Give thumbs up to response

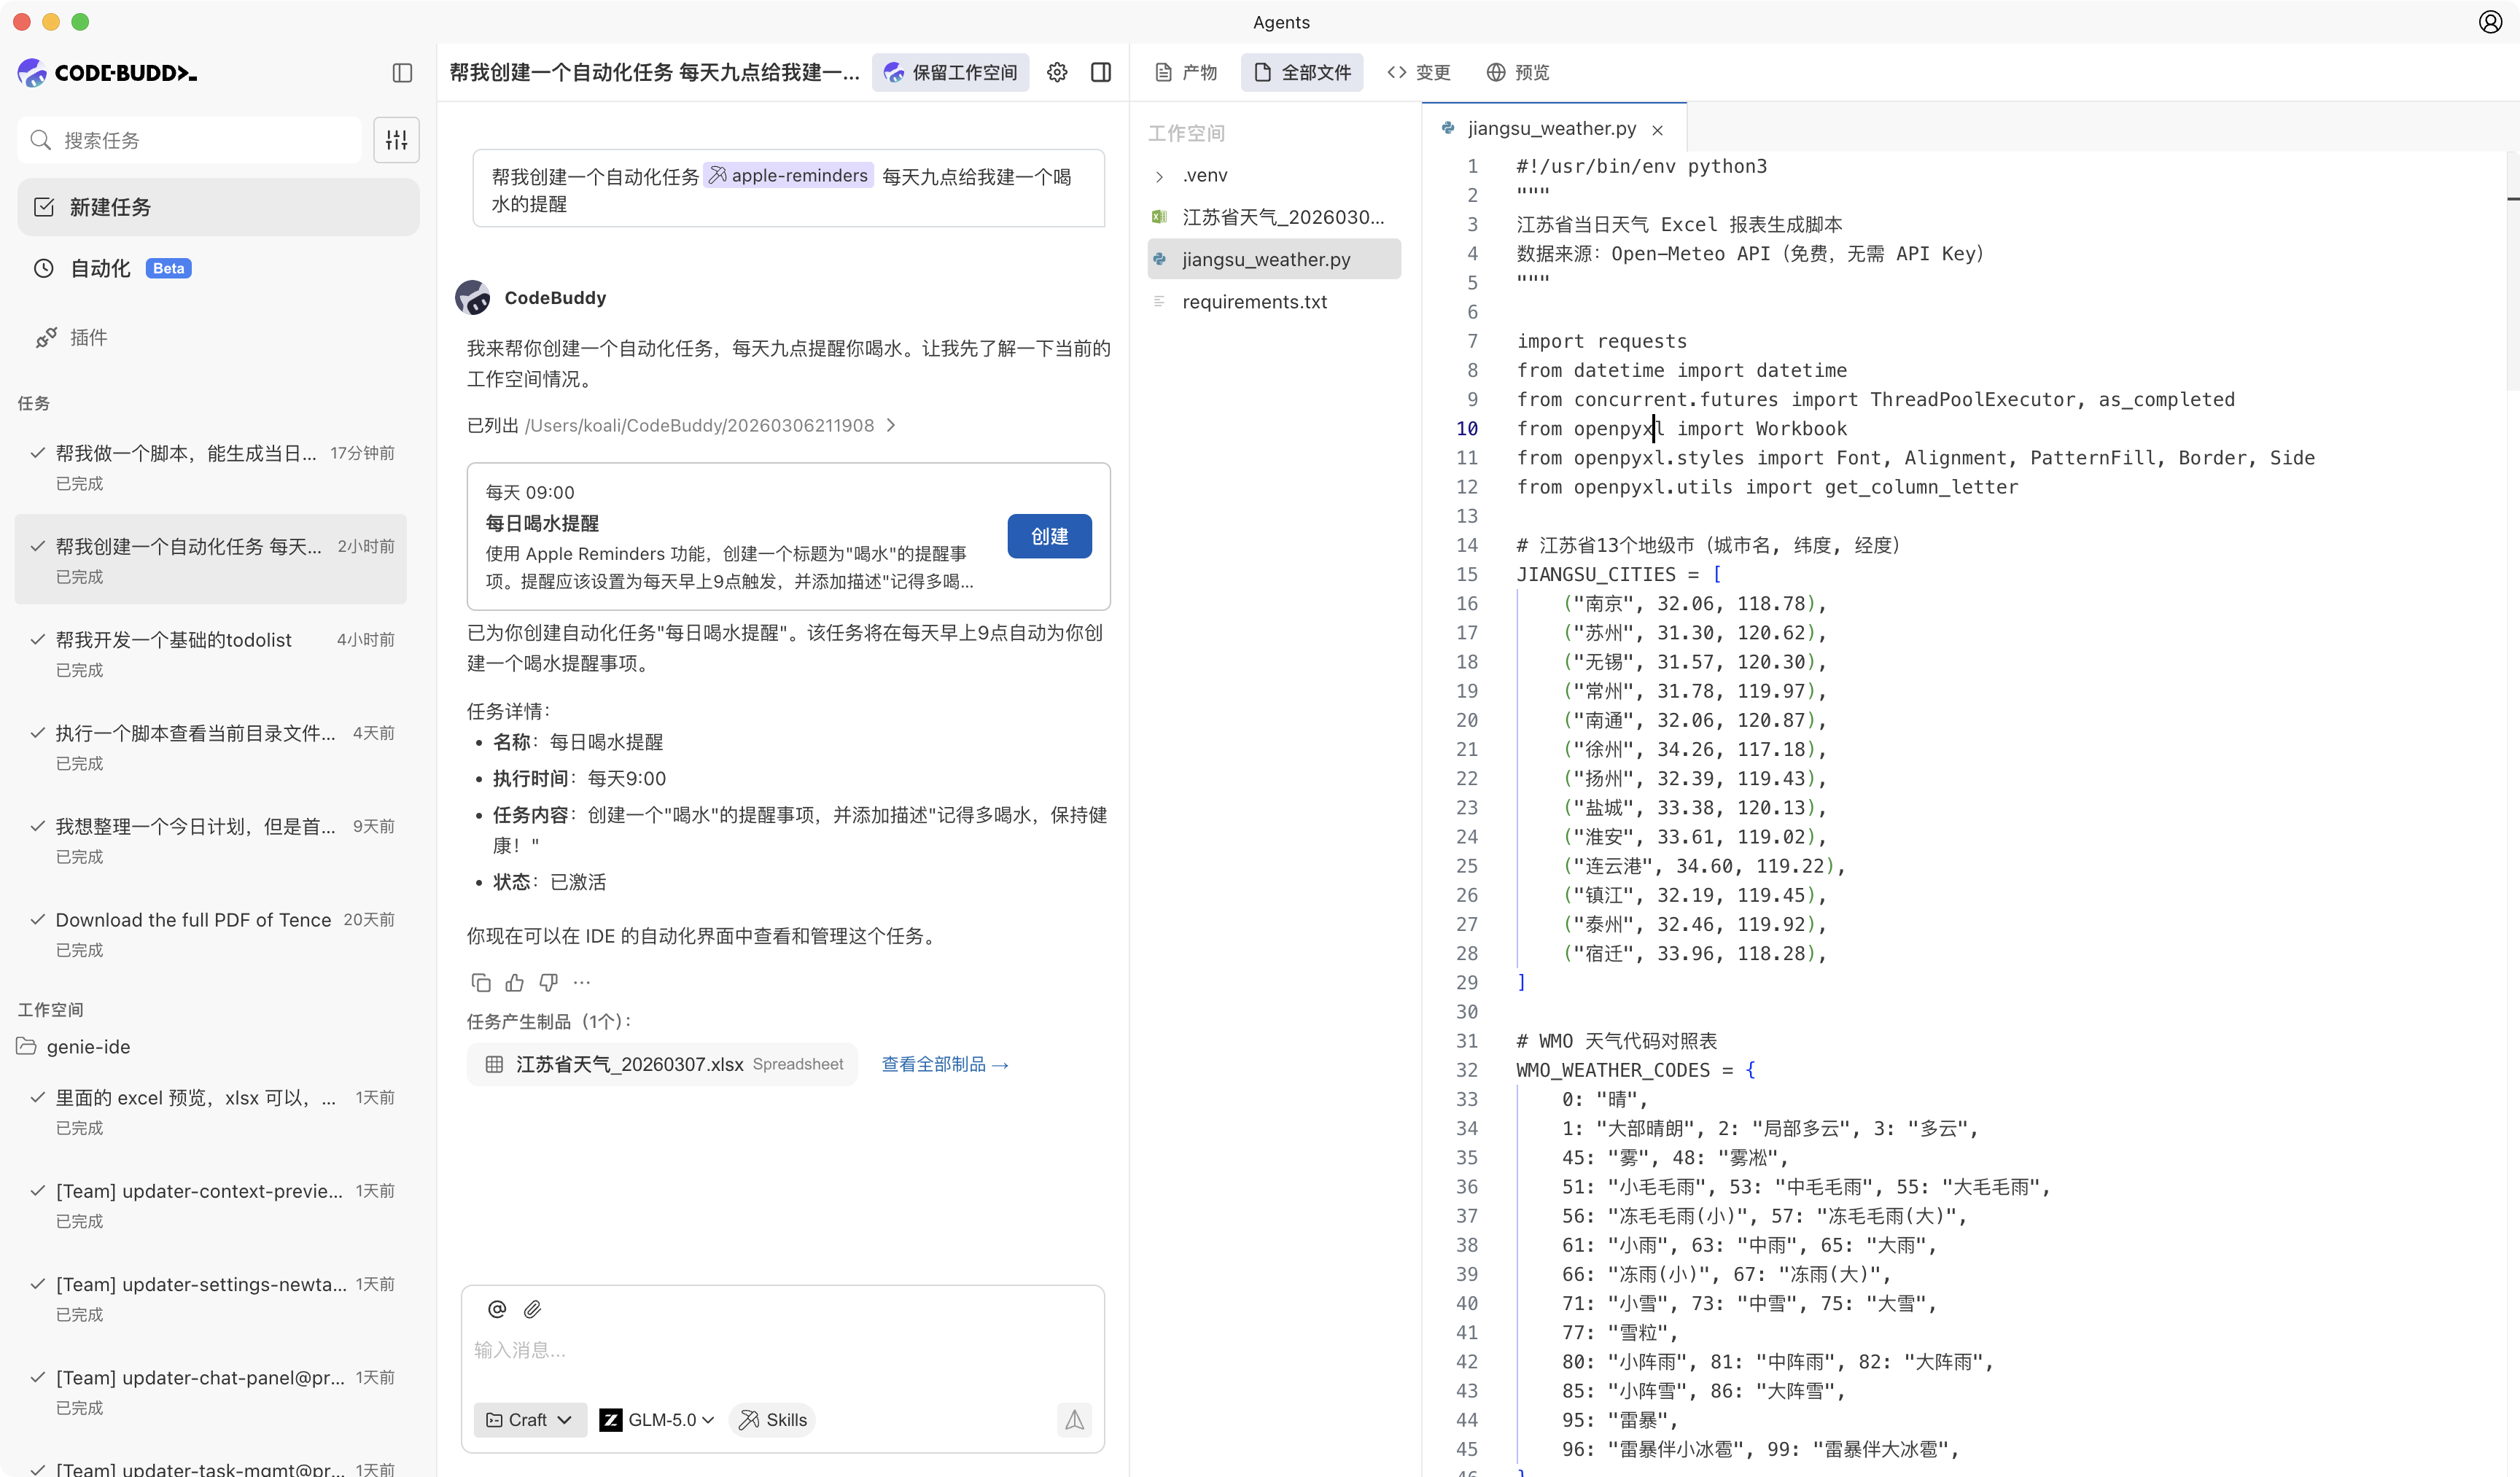(515, 983)
